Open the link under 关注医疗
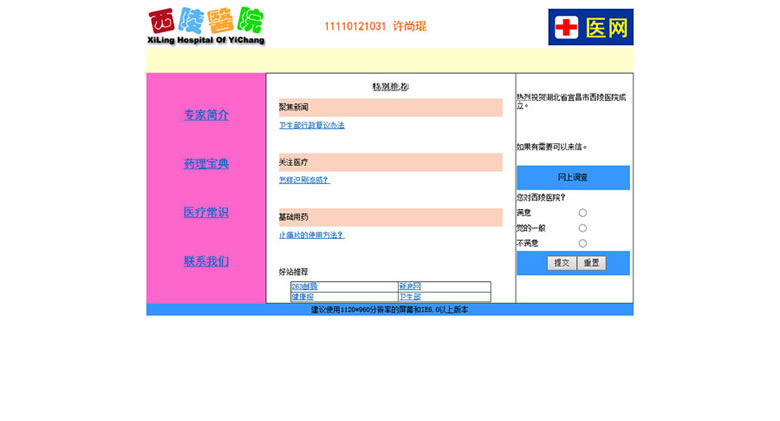780x421 pixels. (304, 180)
